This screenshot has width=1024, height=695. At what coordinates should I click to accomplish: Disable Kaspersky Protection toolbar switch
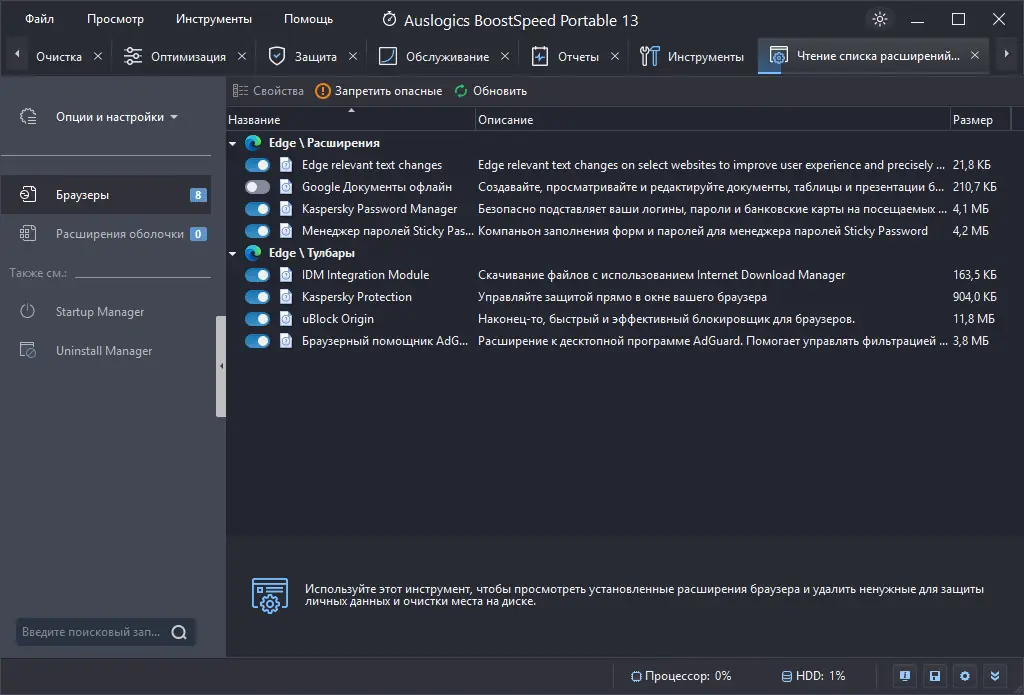(x=257, y=297)
